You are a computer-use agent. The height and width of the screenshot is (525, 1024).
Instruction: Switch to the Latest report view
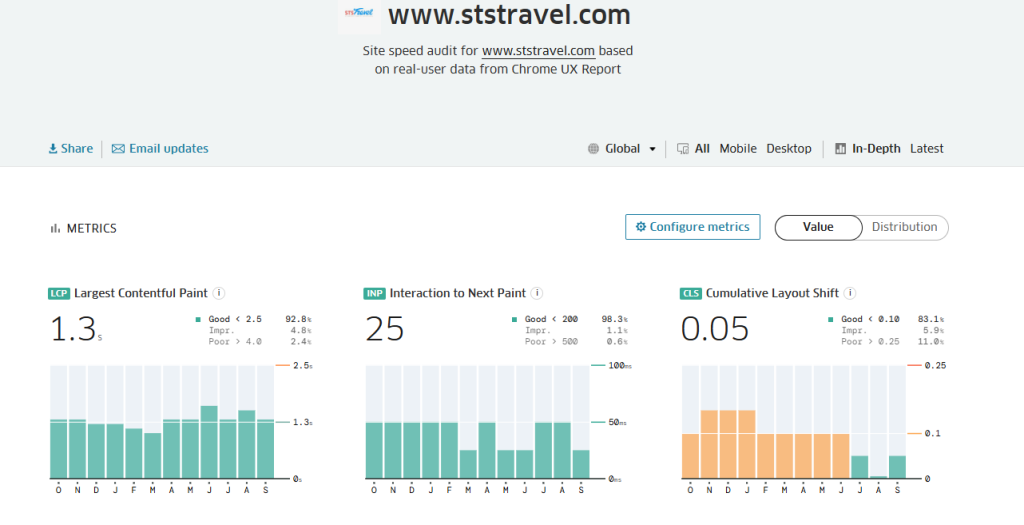coord(926,149)
